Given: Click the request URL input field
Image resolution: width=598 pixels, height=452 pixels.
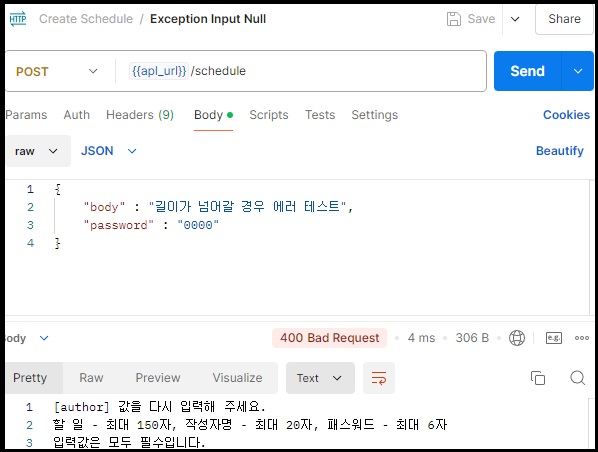Looking at the screenshot, I should click(301, 71).
